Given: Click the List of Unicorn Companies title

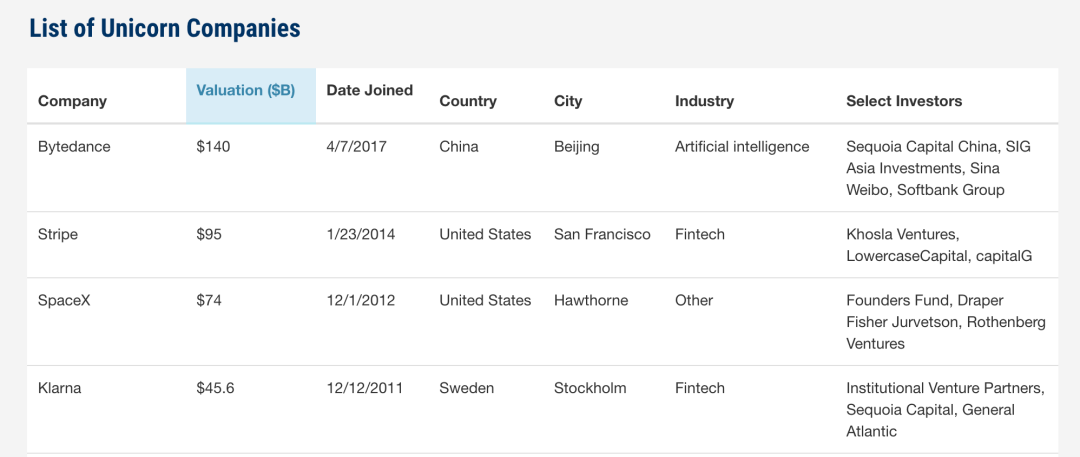Looking at the screenshot, I should (x=165, y=28).
